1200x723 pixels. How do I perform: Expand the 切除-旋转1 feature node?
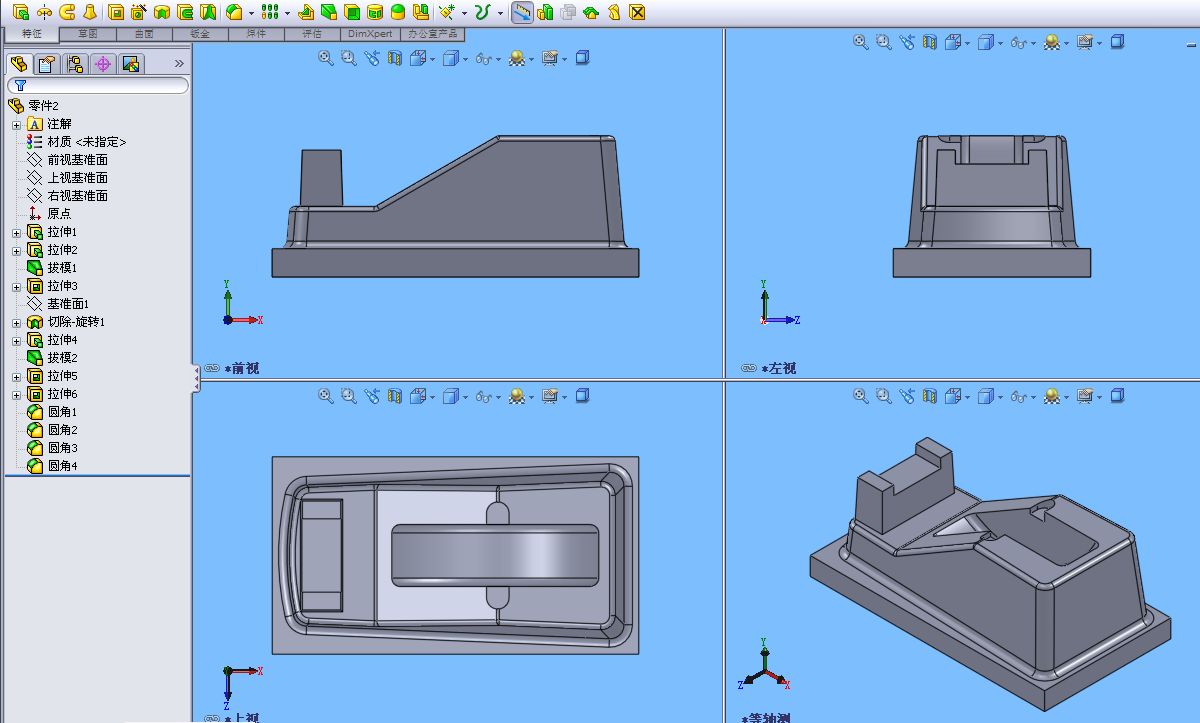click(16, 322)
